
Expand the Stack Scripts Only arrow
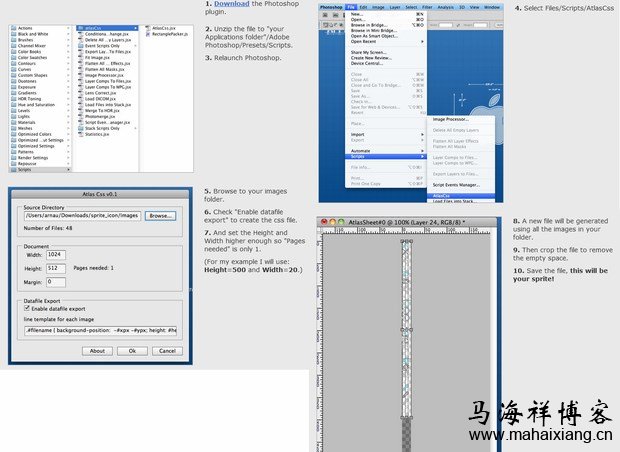point(136,129)
